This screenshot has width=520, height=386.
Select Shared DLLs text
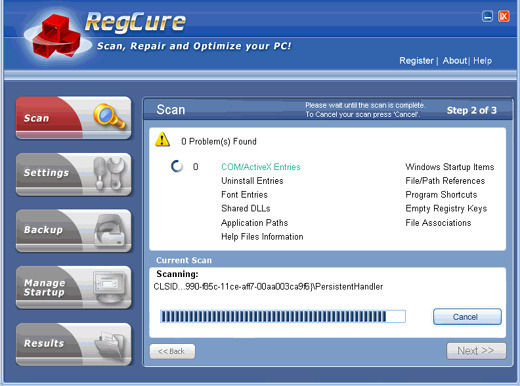point(246,208)
